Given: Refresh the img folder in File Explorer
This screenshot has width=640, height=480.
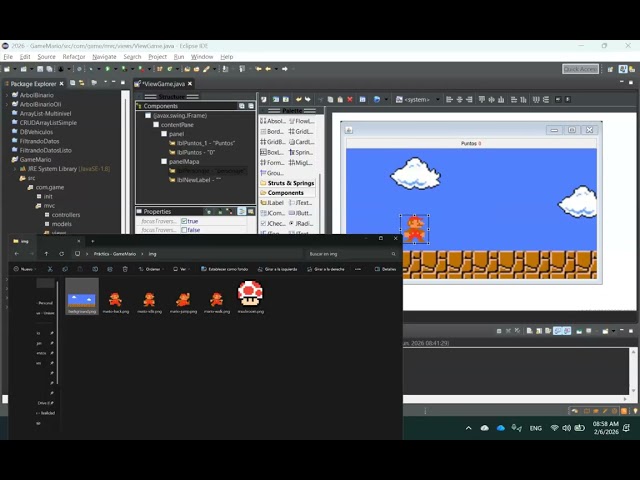Looking at the screenshot, I should pos(61,254).
